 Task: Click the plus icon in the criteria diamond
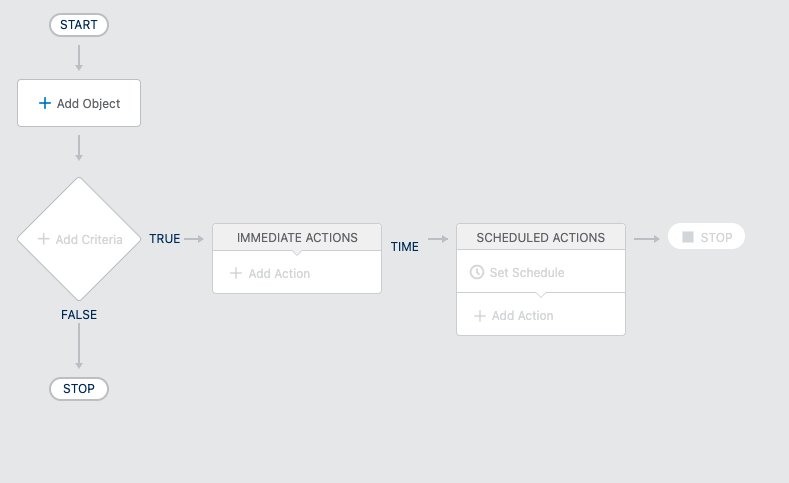click(44, 239)
